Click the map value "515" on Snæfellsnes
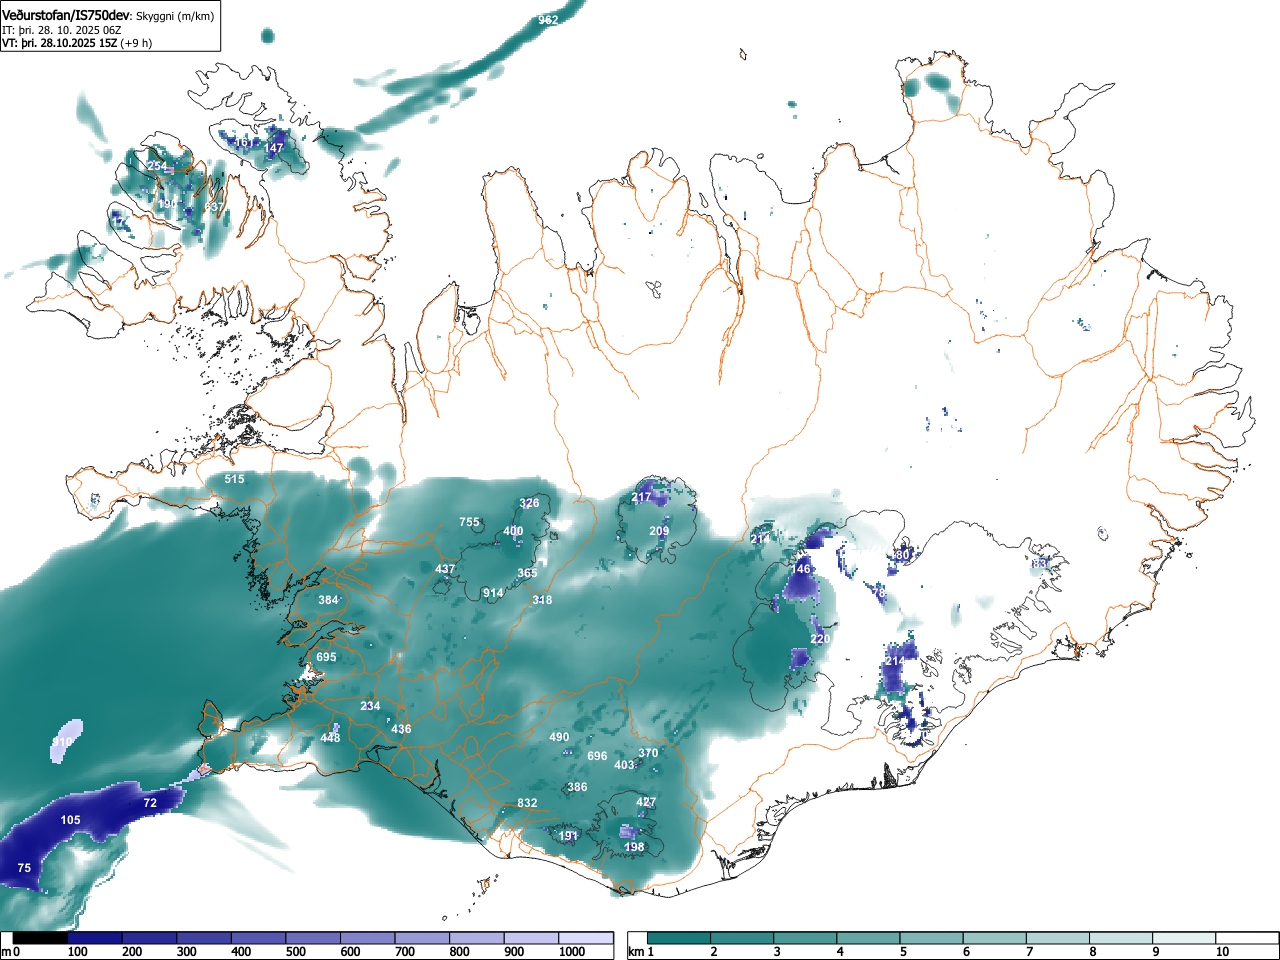 [x=234, y=480]
